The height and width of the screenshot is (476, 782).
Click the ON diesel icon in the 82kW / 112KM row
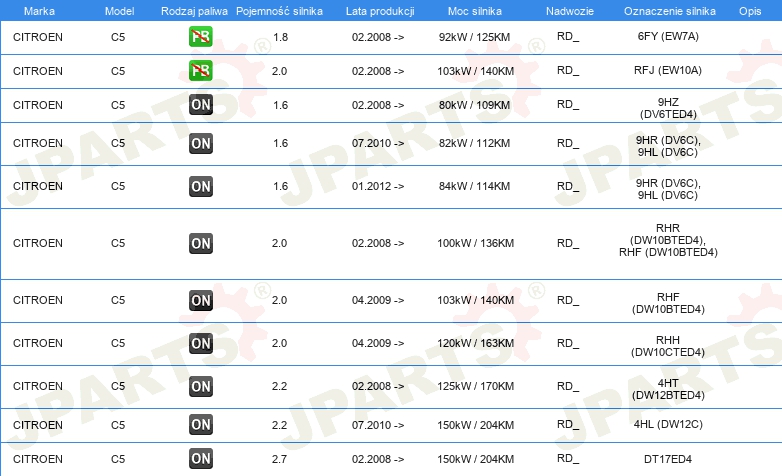tap(201, 144)
